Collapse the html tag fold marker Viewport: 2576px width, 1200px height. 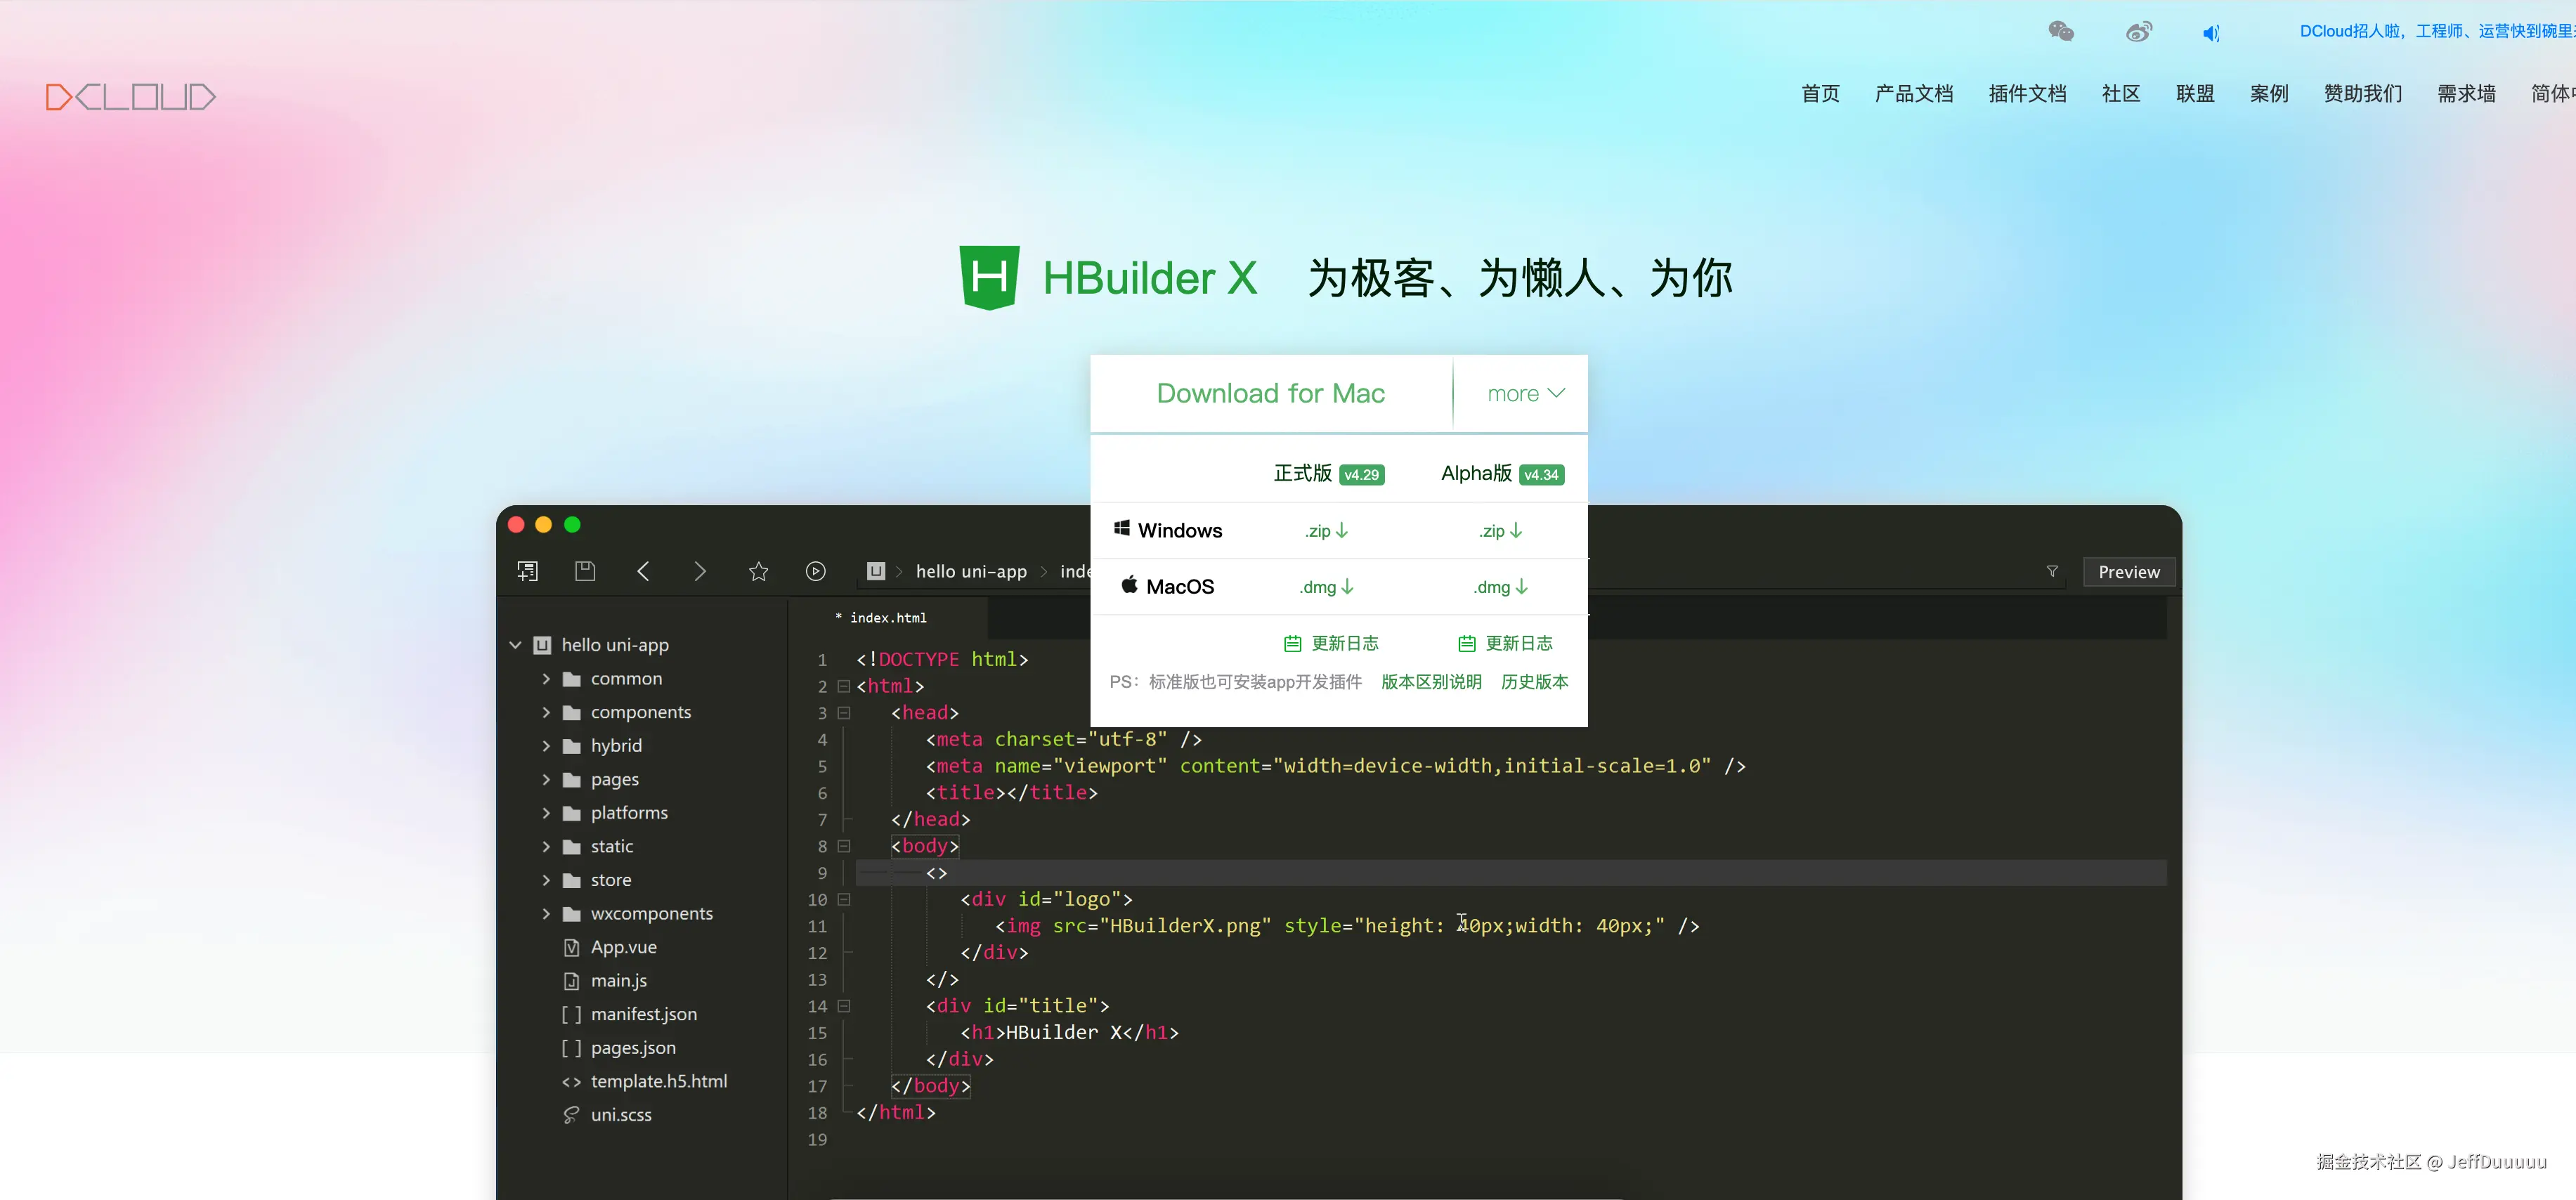[843, 686]
